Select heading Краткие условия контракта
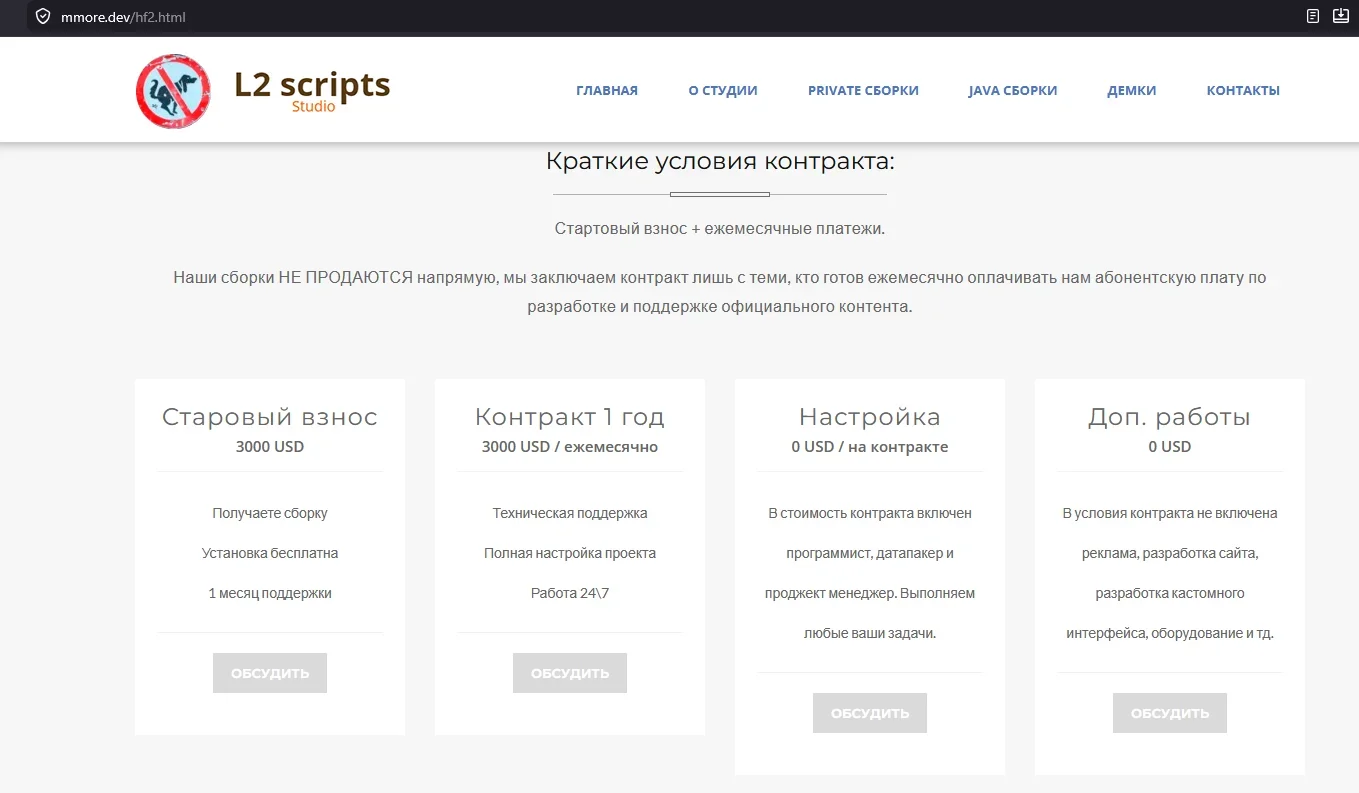Viewport: 1359px width, 793px height. (x=720, y=161)
